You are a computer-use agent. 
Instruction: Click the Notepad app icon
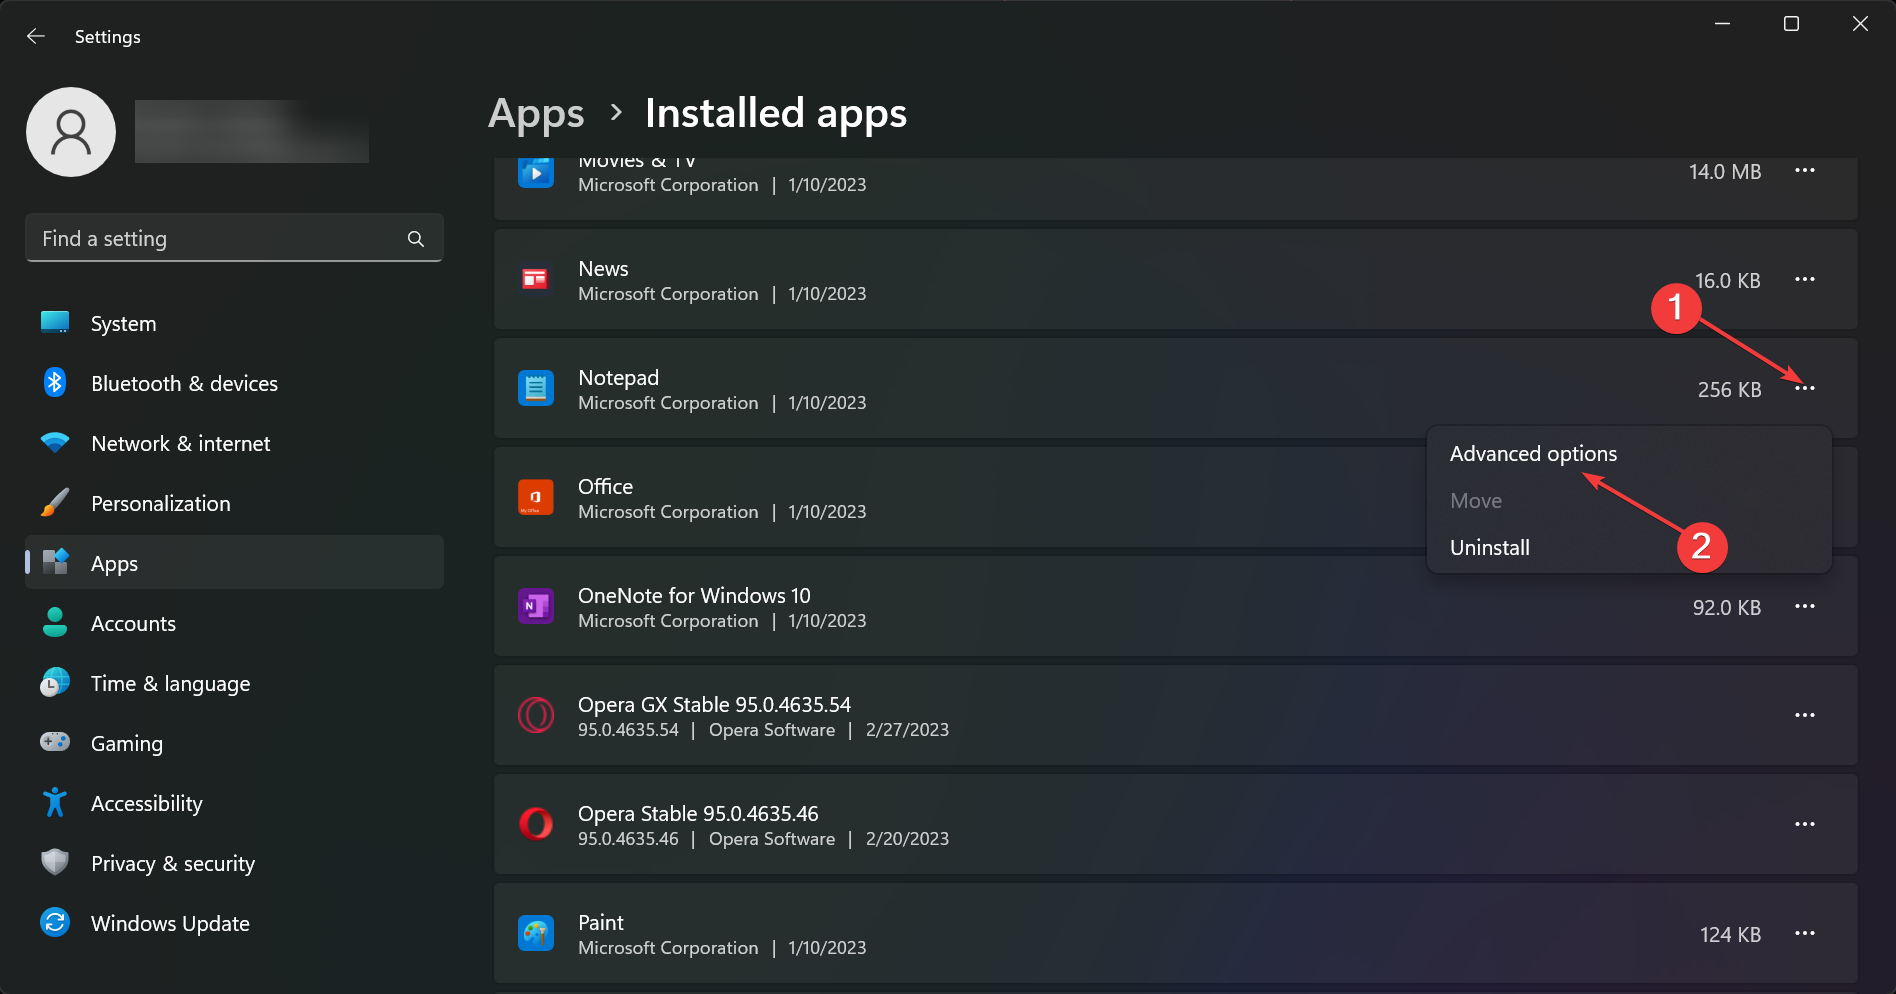click(x=536, y=388)
